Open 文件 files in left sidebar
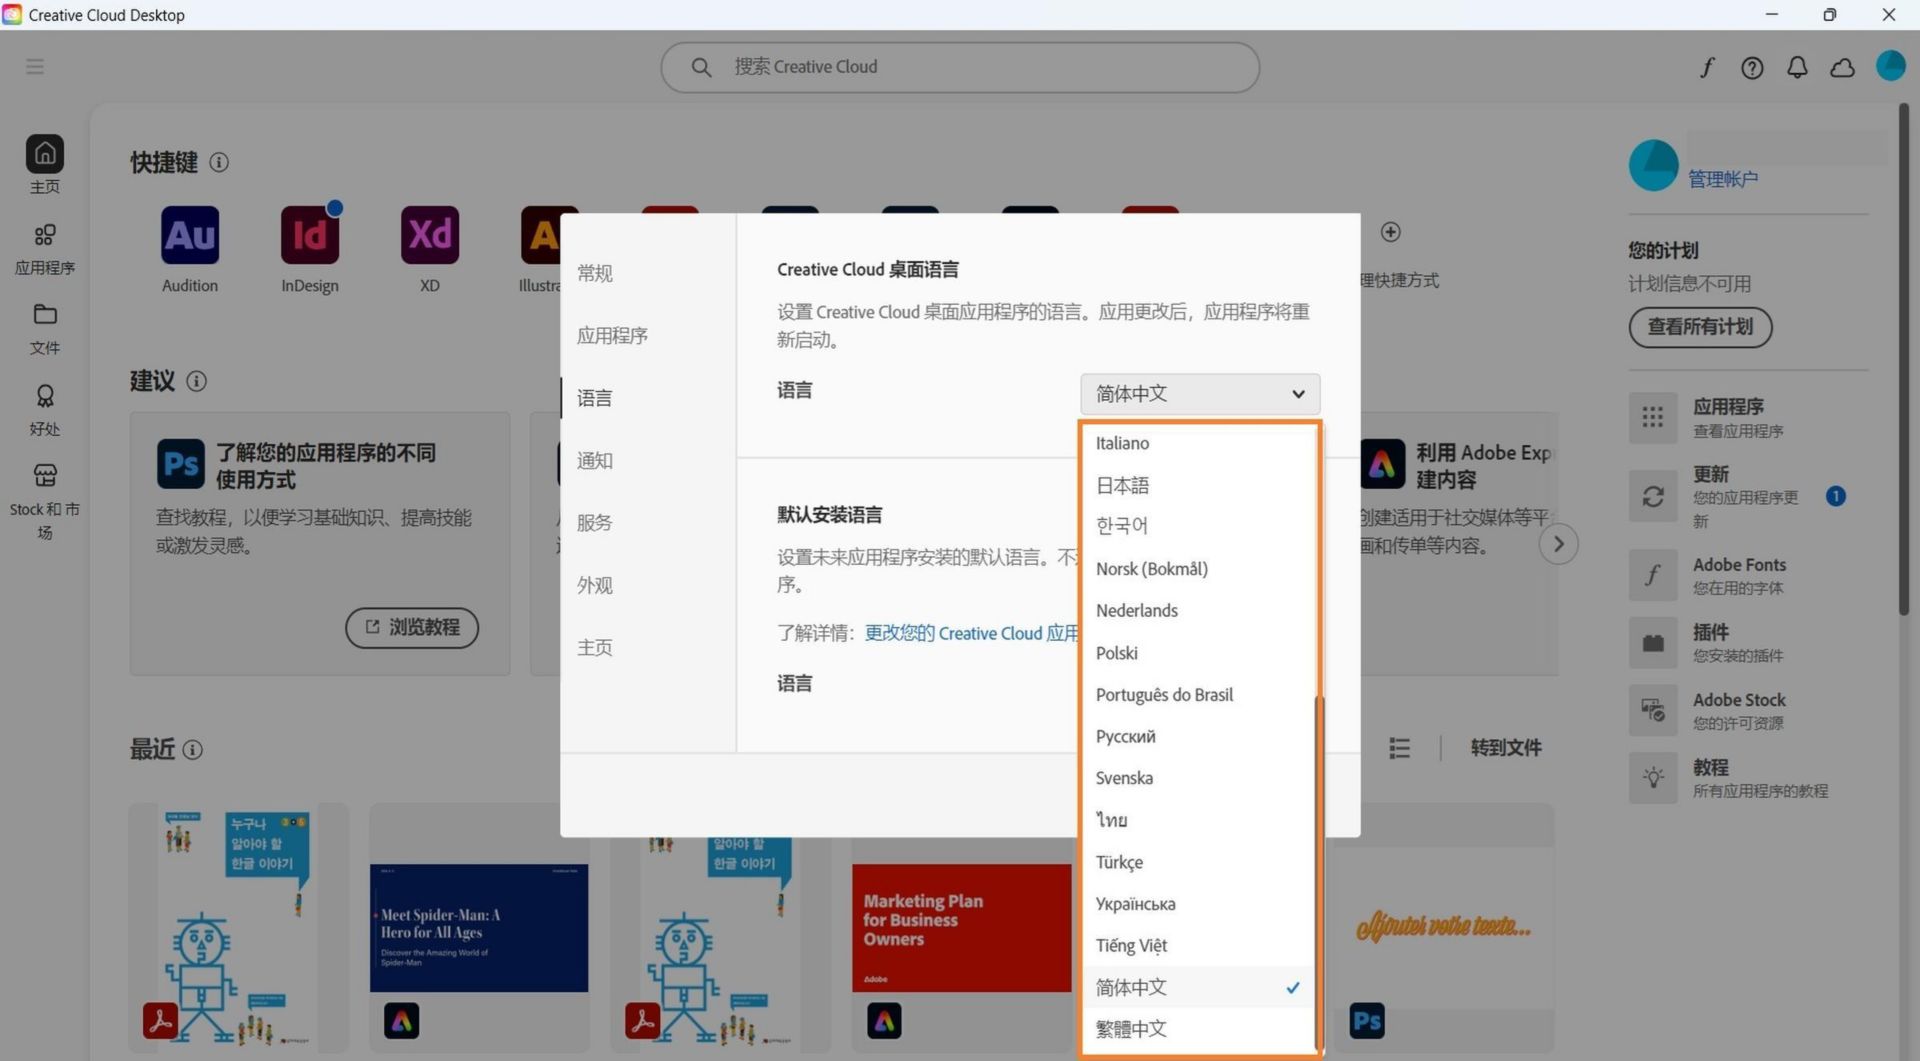 44,329
